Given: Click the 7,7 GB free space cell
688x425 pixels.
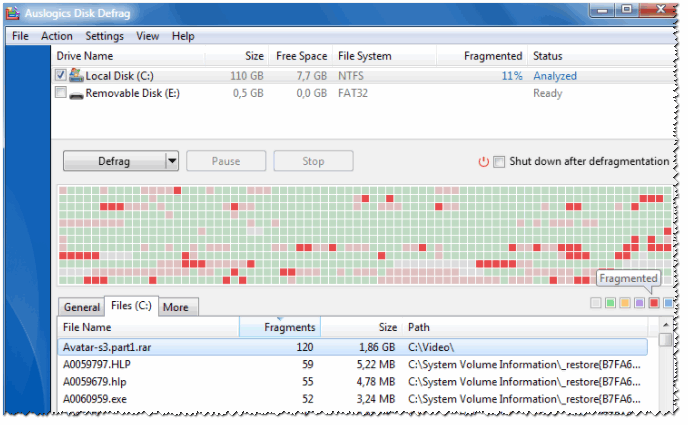Looking at the screenshot, I should tap(312, 76).
